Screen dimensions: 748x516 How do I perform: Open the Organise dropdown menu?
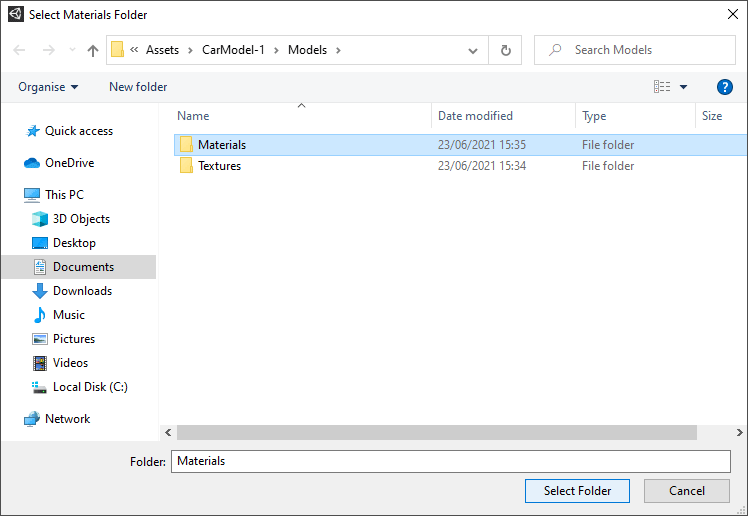pos(48,87)
